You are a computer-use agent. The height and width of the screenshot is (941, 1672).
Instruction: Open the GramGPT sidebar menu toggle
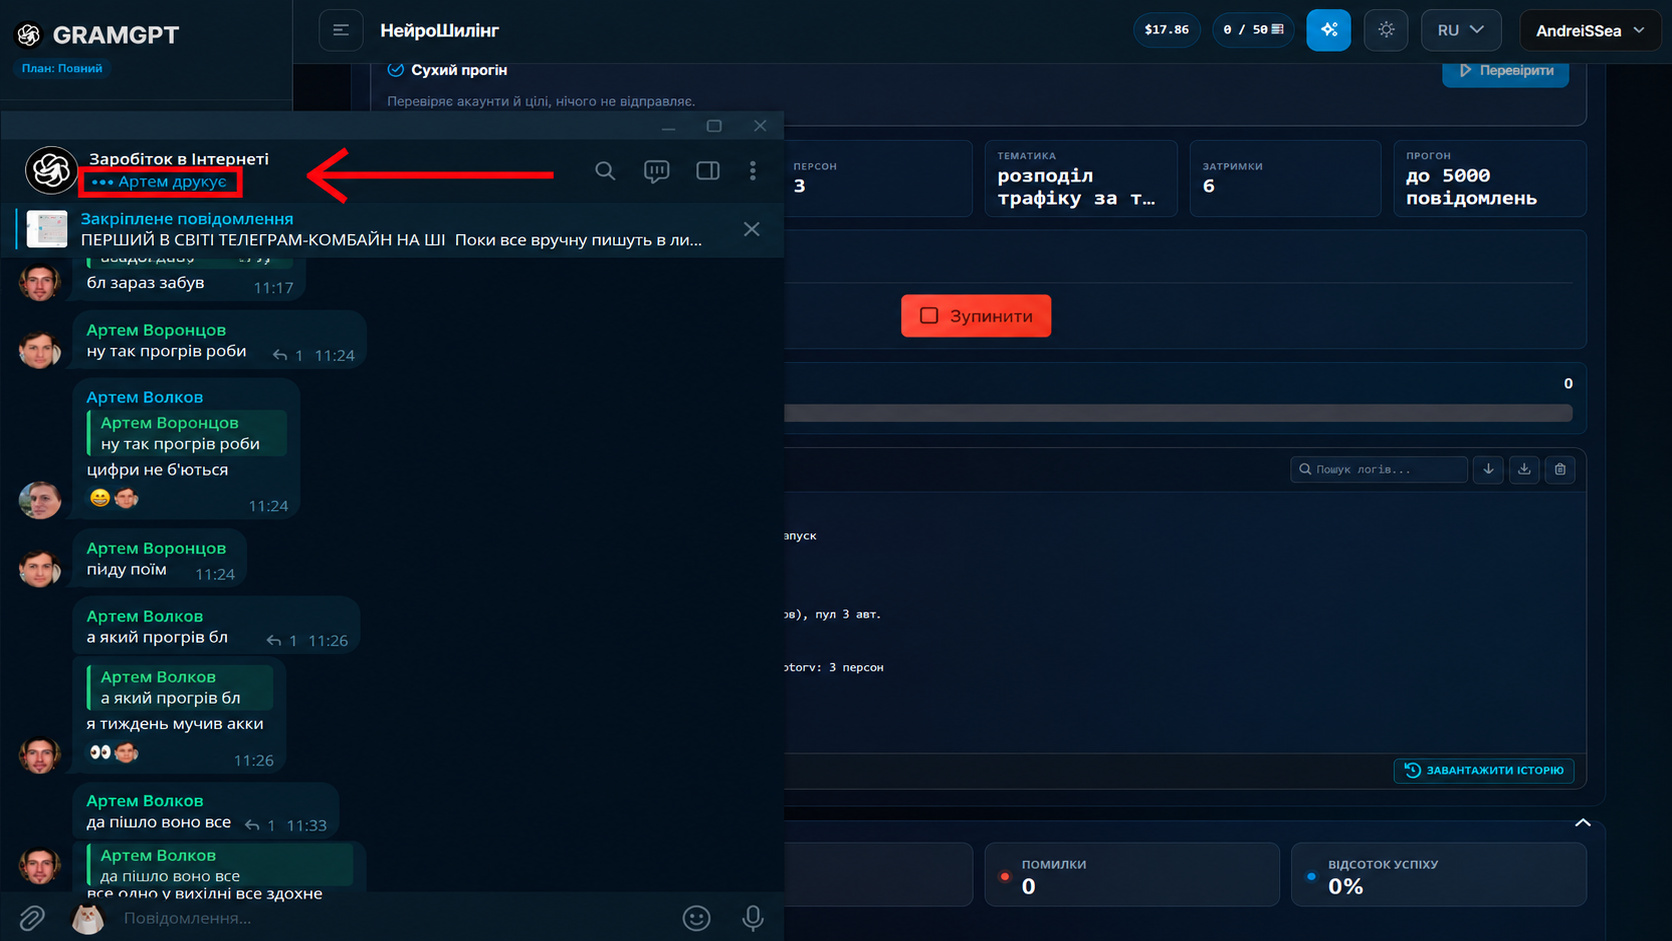click(340, 30)
